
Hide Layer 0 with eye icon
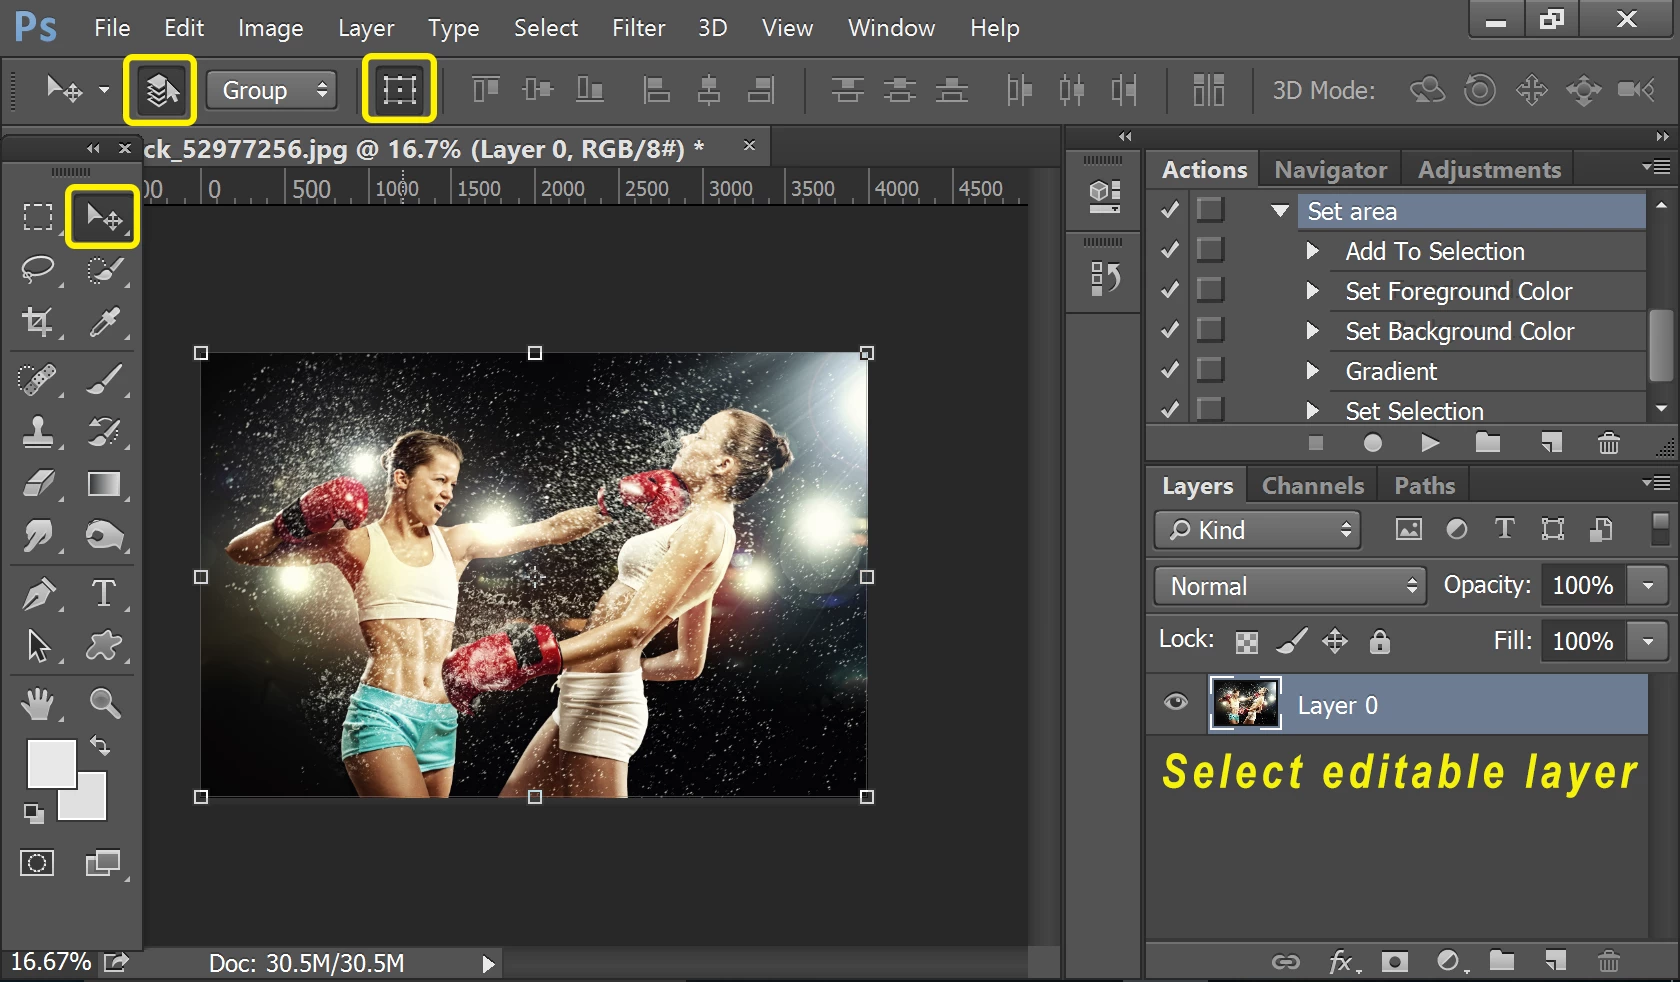point(1176,702)
